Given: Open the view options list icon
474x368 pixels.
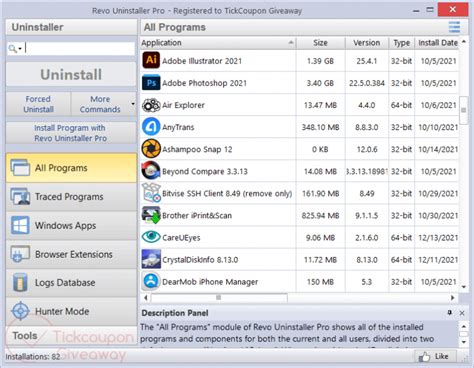Looking at the screenshot, I should pos(454,27).
